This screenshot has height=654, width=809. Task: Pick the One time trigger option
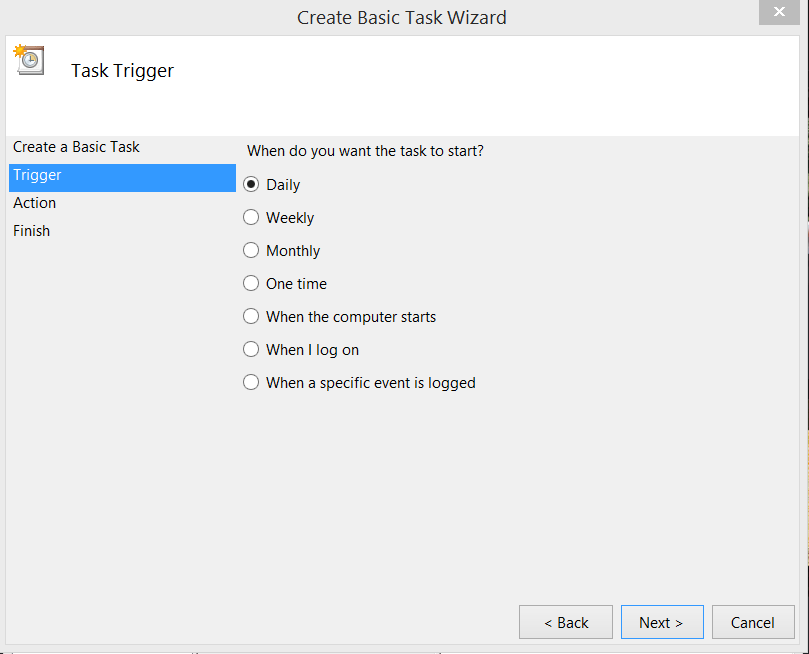pos(251,284)
